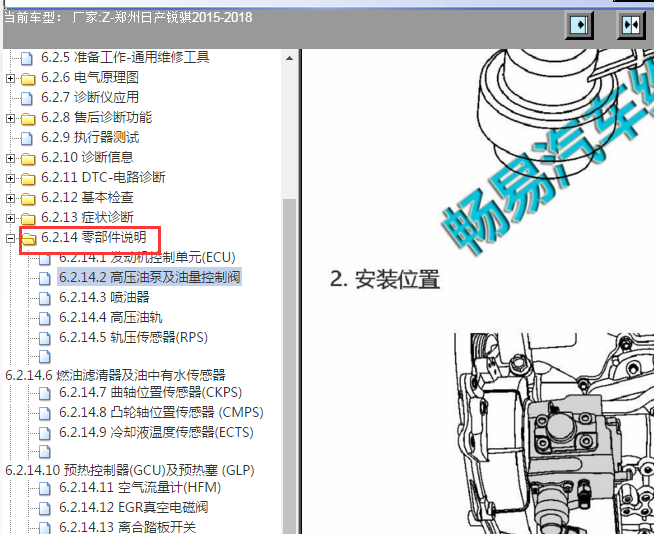Select 6.2.13 症状诊断 entry
The height and width of the screenshot is (534, 654).
click(x=87, y=217)
